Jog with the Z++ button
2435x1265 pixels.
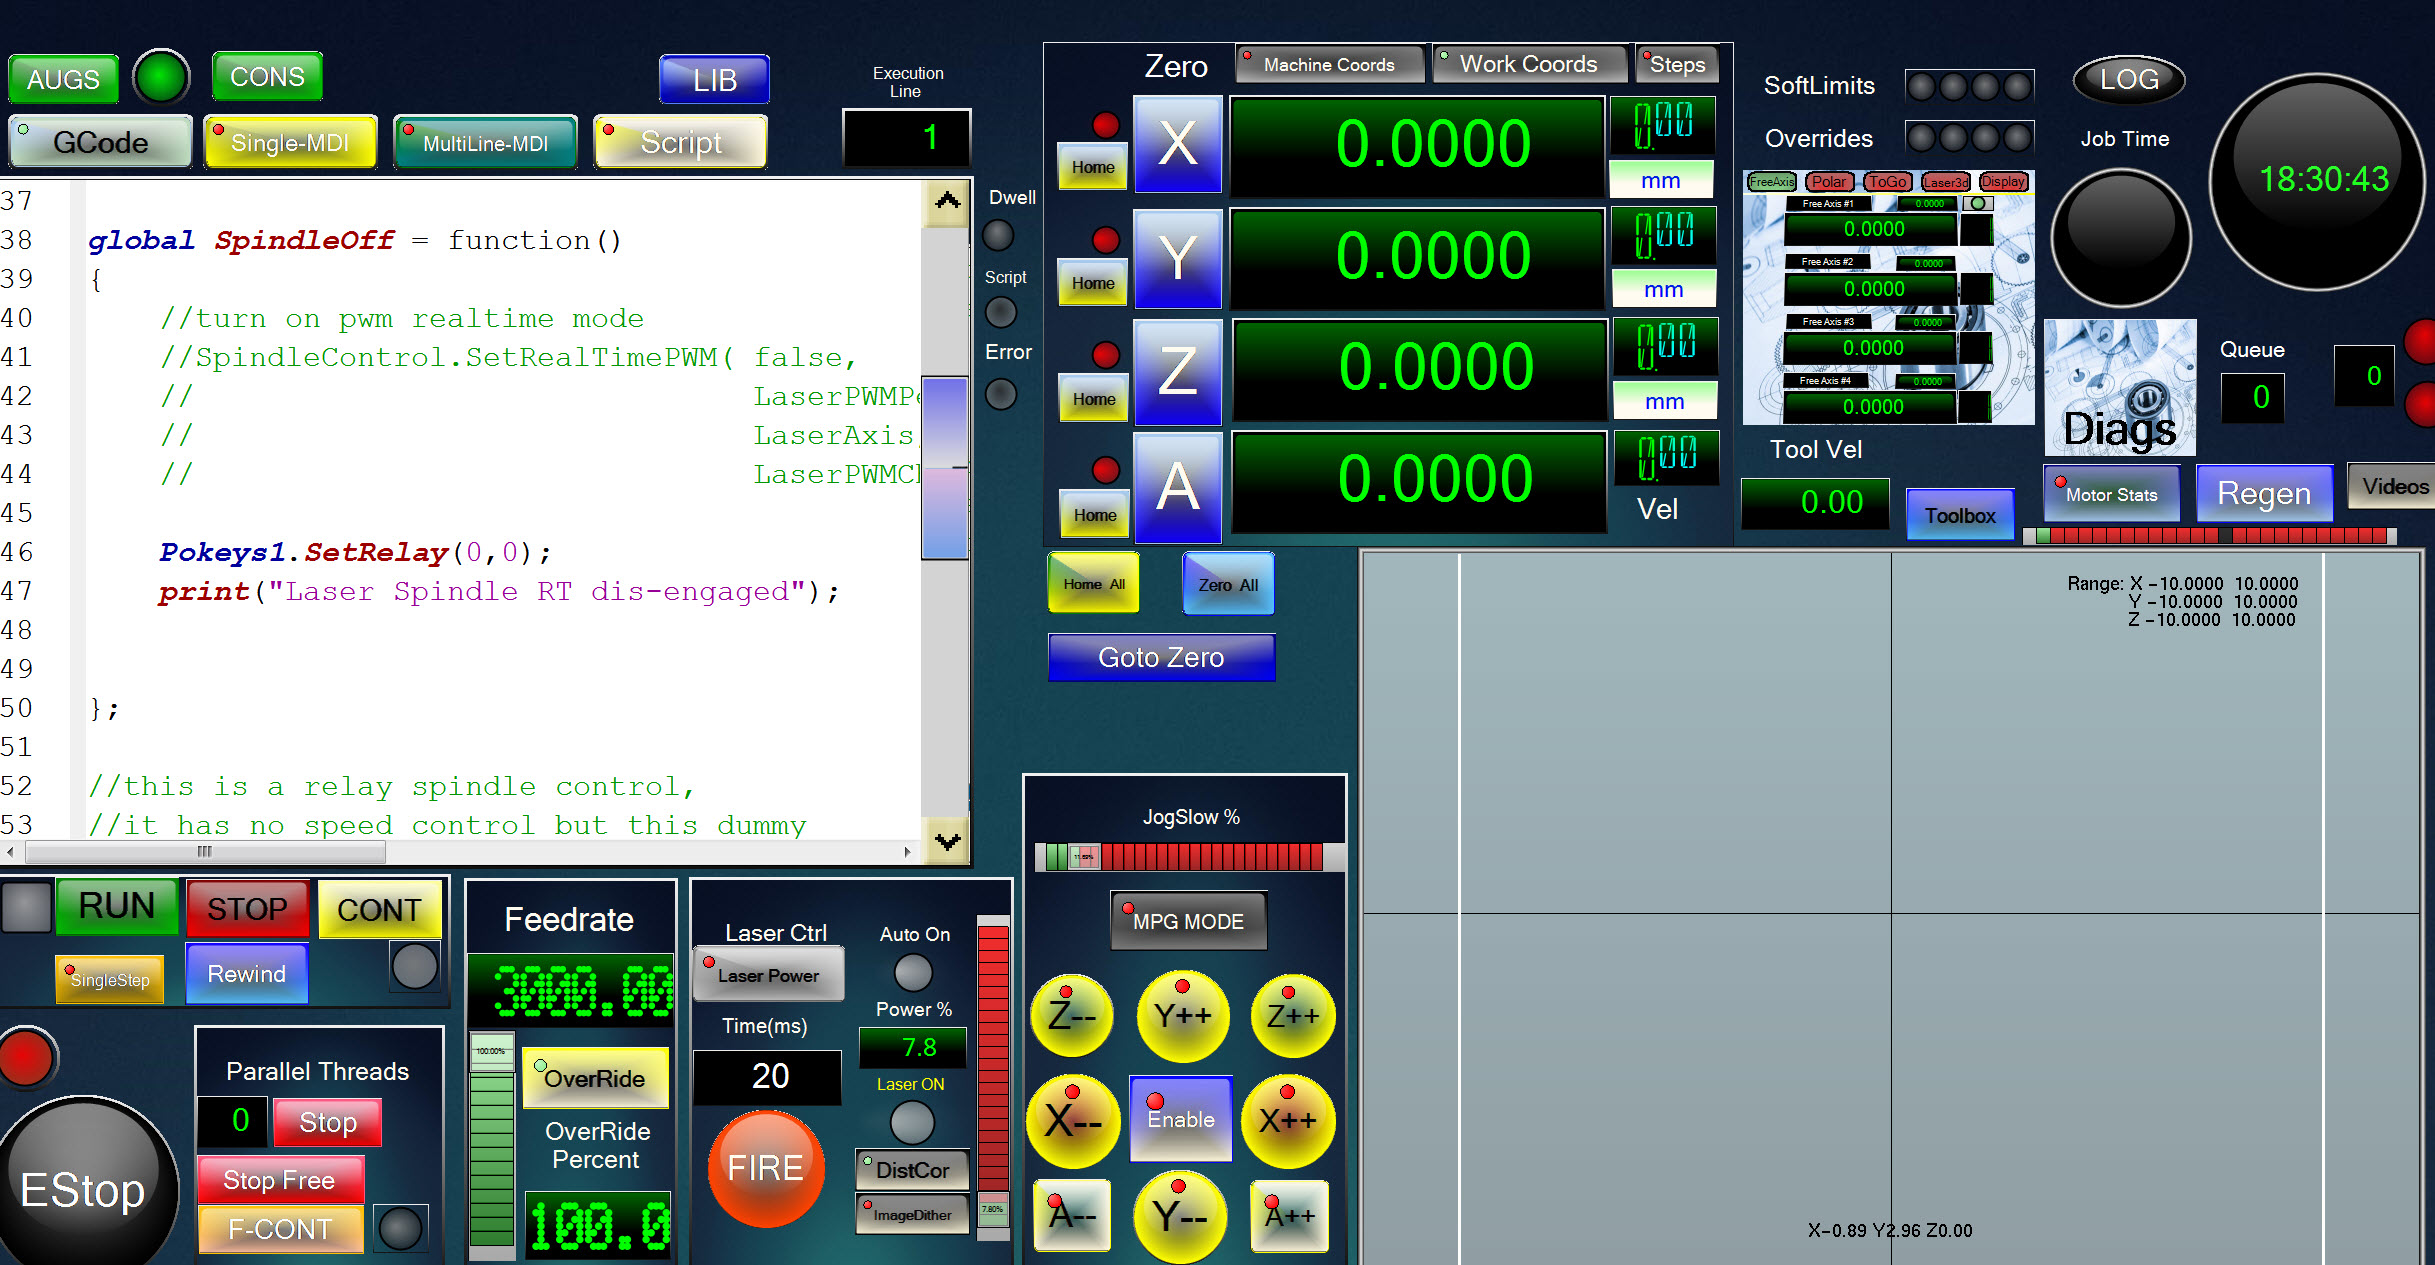(x=1292, y=1016)
